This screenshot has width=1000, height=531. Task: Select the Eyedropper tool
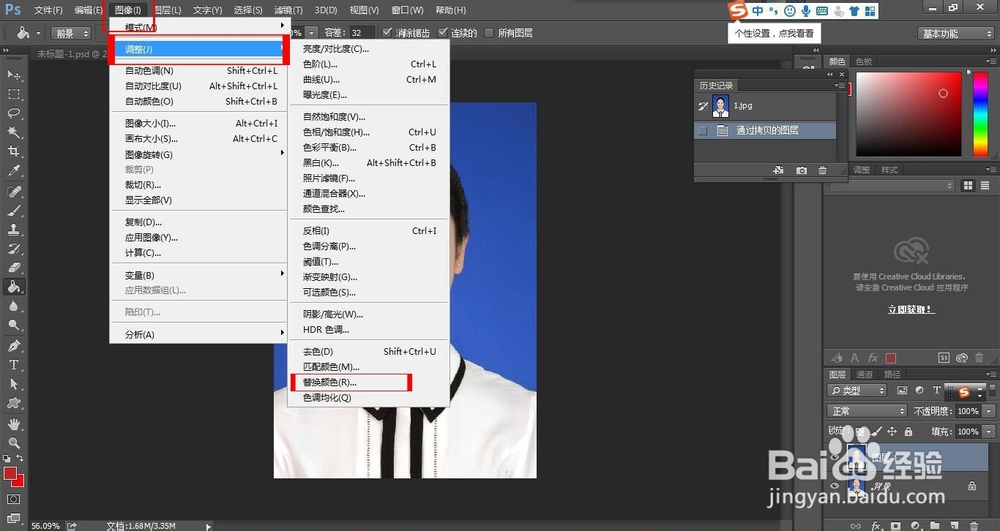click(x=14, y=171)
